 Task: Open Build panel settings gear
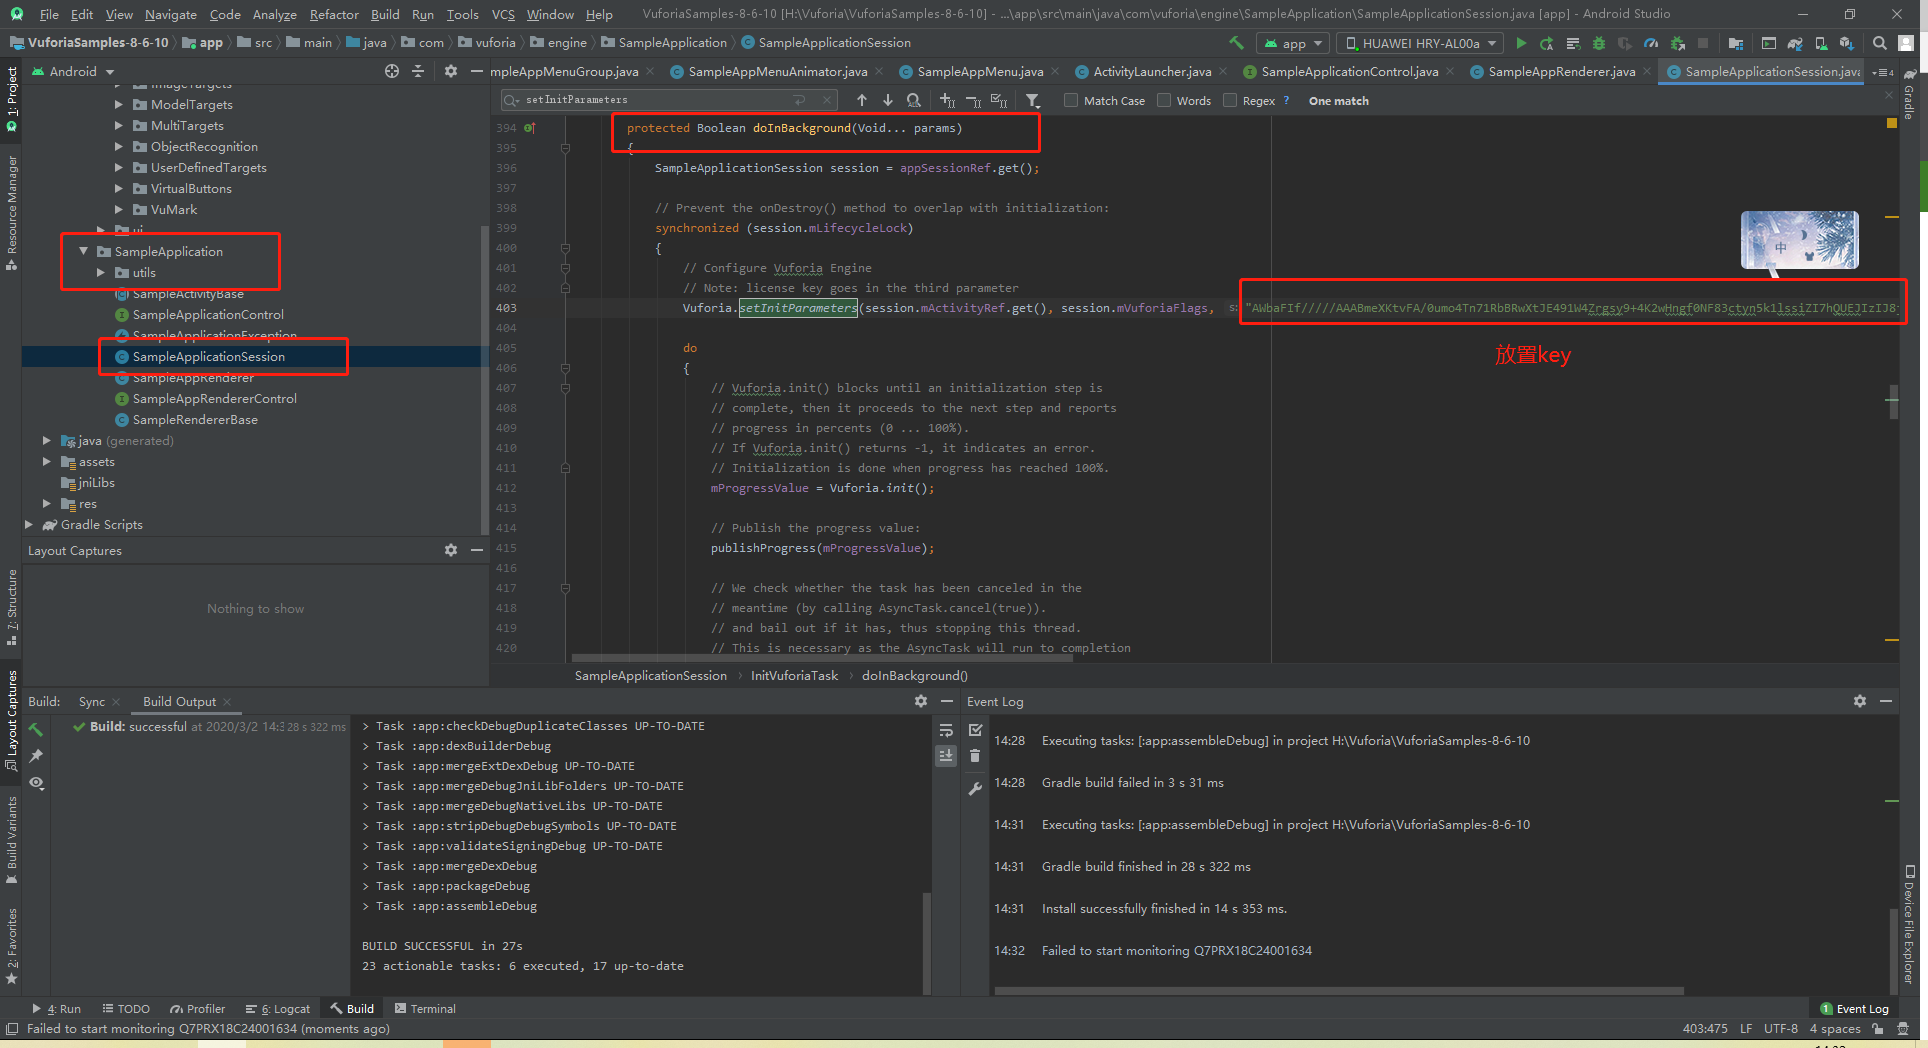coord(921,701)
